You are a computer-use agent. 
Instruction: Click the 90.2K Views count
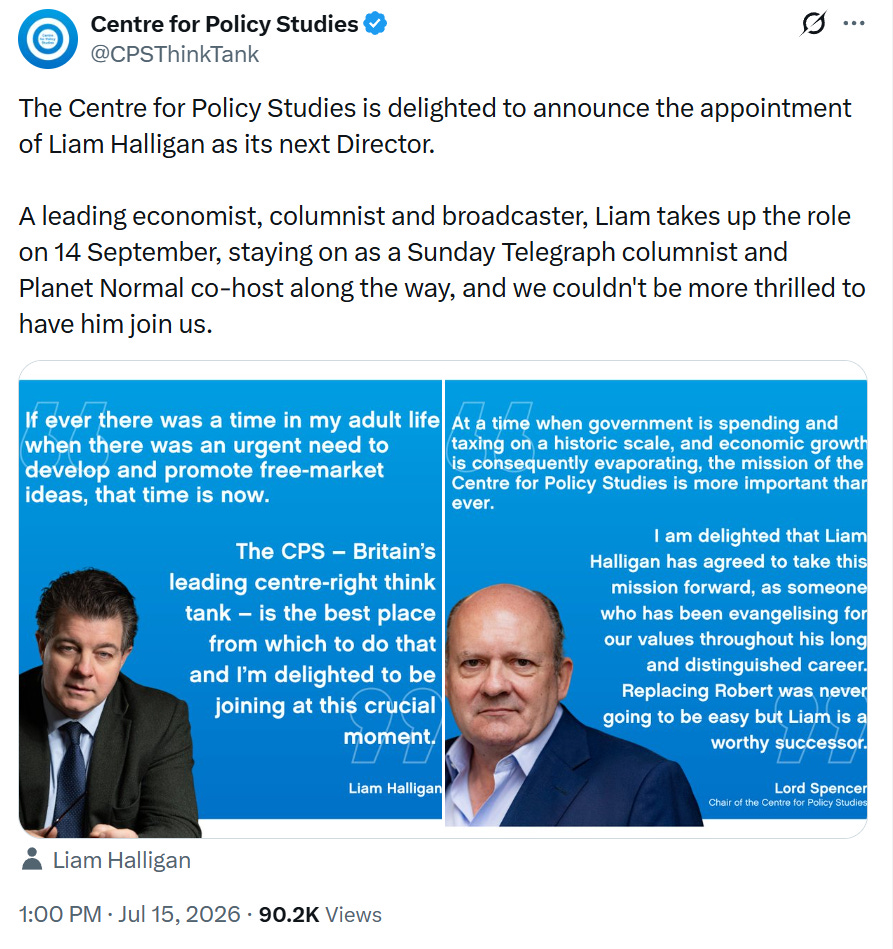(x=320, y=914)
